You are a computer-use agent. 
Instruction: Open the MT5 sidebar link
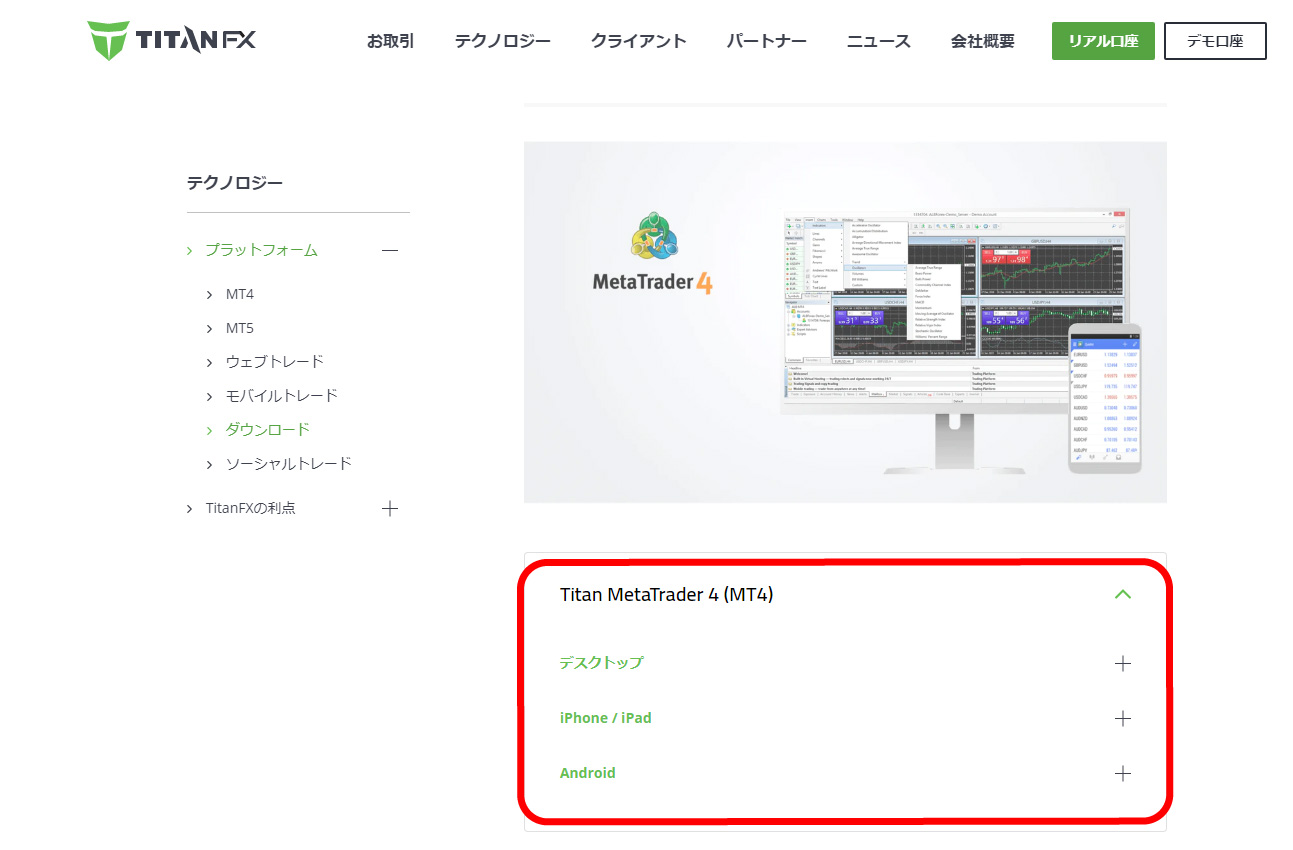point(240,328)
